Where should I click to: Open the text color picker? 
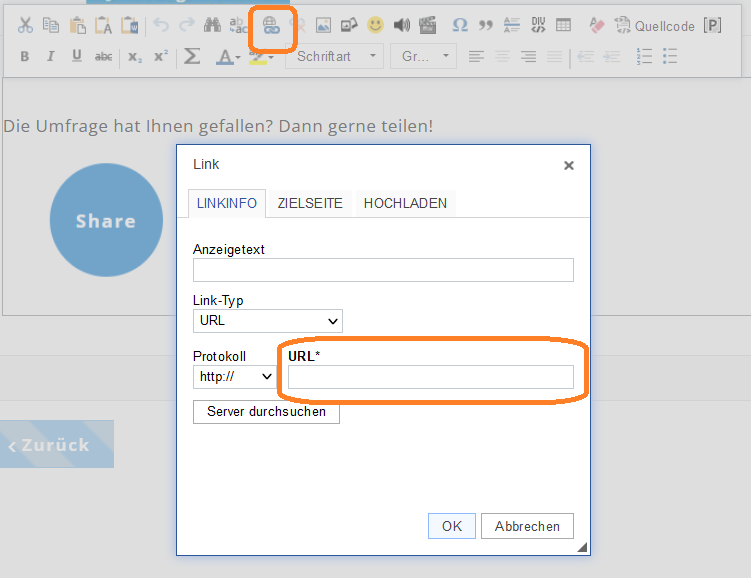pos(228,57)
